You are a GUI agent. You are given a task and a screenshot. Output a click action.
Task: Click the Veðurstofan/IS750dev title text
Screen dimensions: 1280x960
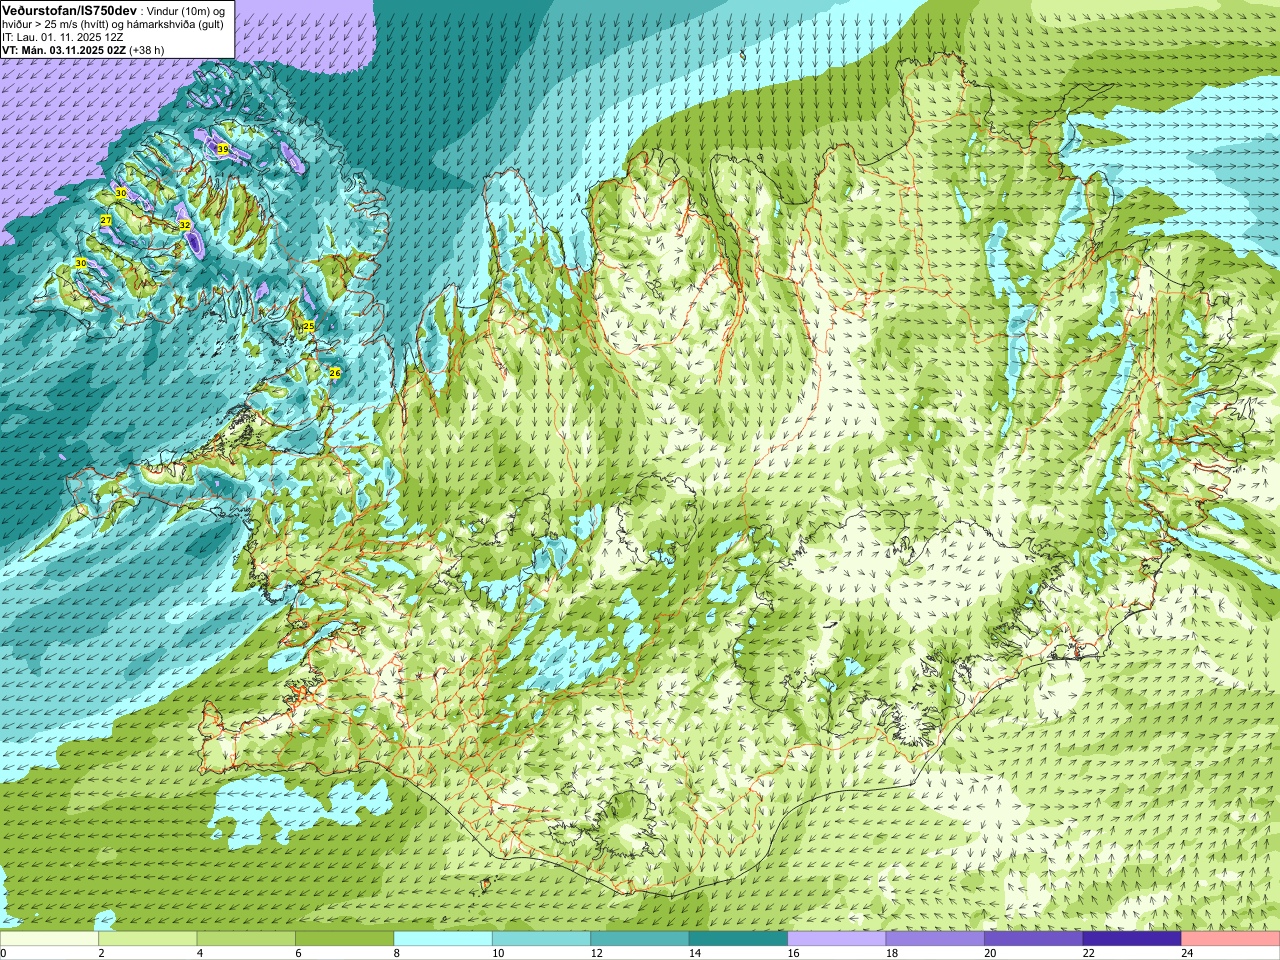pos(69,10)
